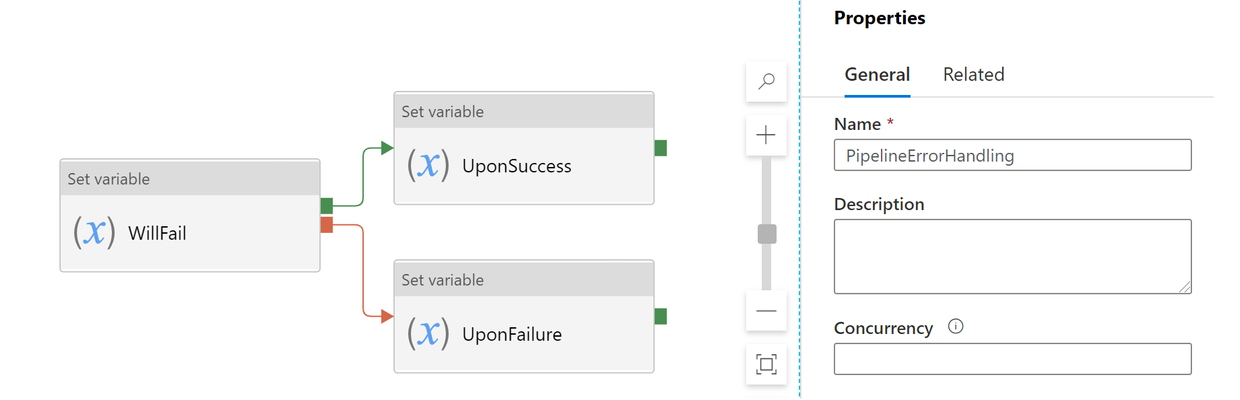
Task: Click the zoom slider handle
Action: pyautogui.click(x=767, y=234)
